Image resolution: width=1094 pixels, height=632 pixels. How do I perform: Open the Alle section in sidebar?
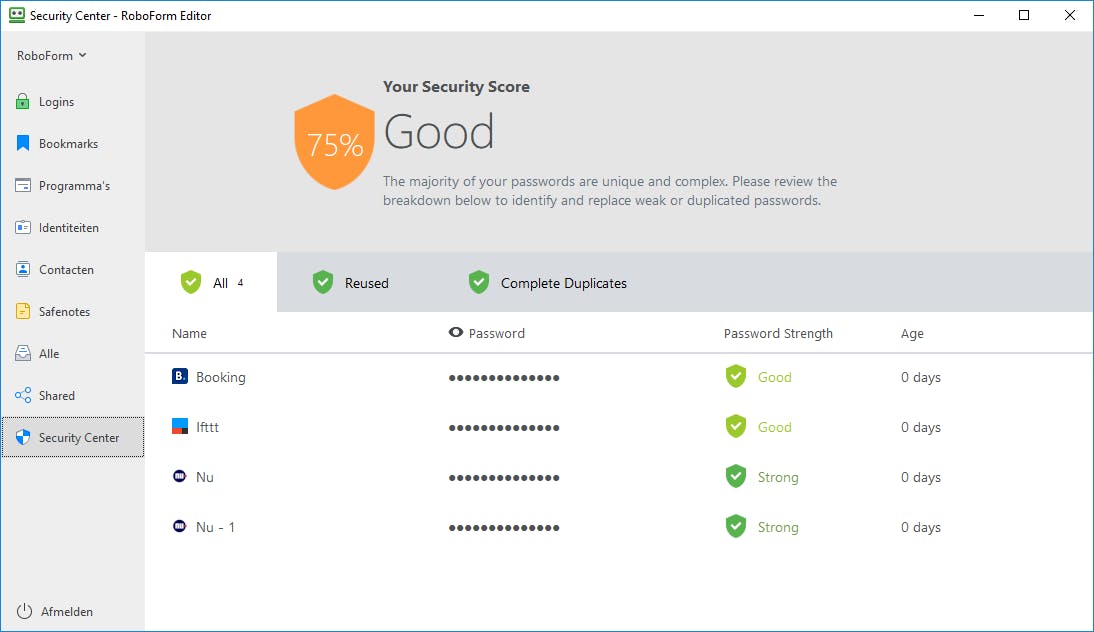coord(49,354)
